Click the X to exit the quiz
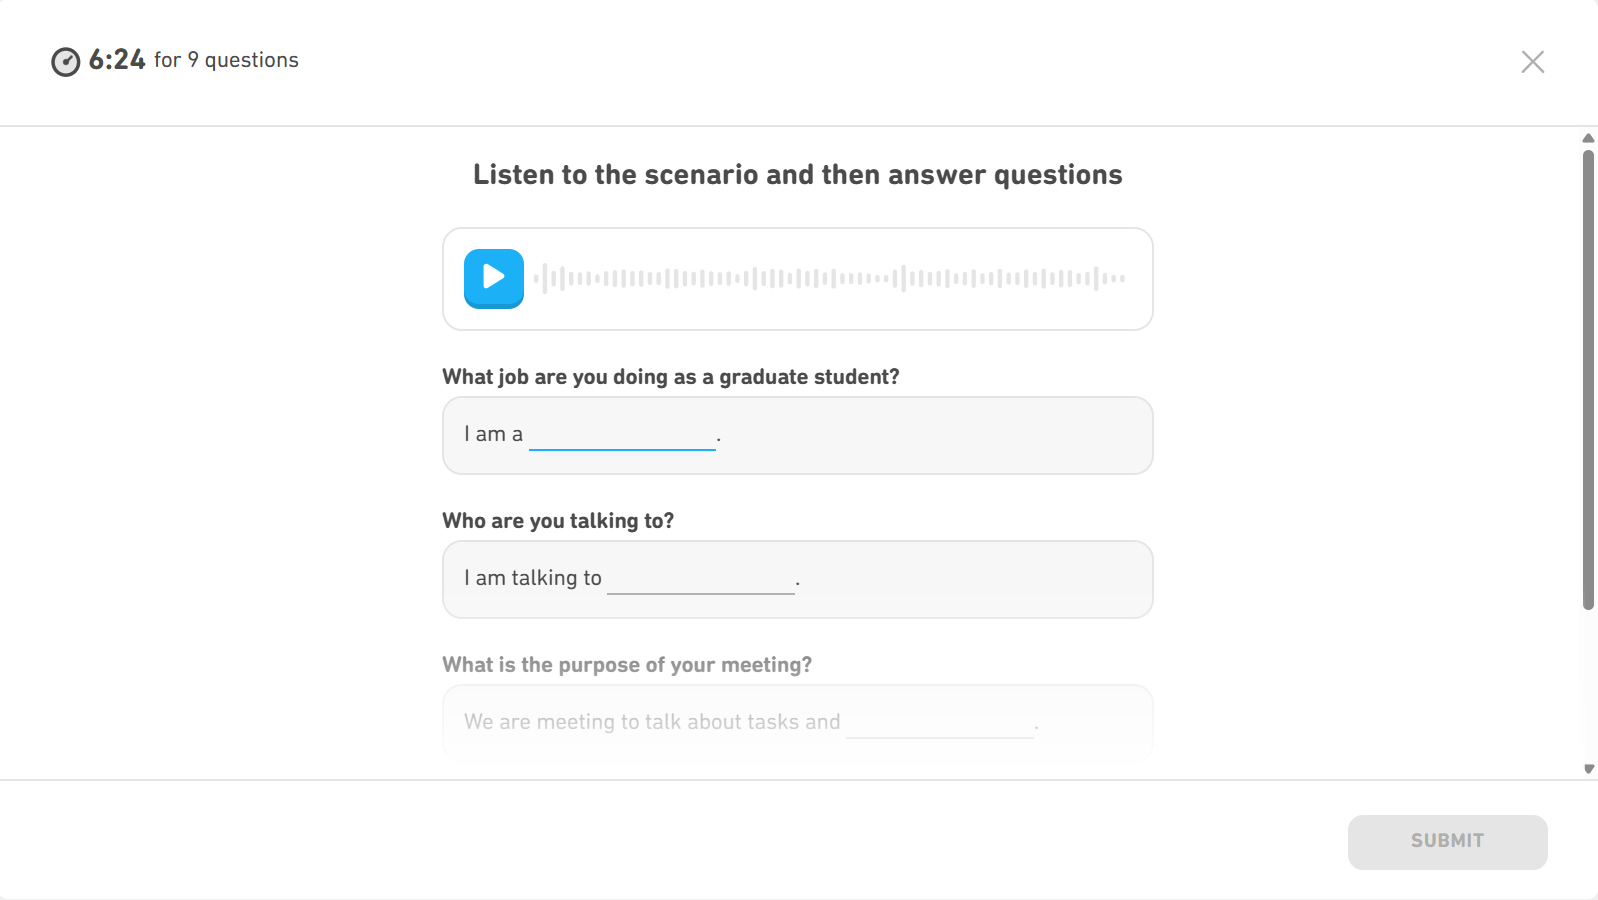1598x900 pixels. coord(1532,61)
